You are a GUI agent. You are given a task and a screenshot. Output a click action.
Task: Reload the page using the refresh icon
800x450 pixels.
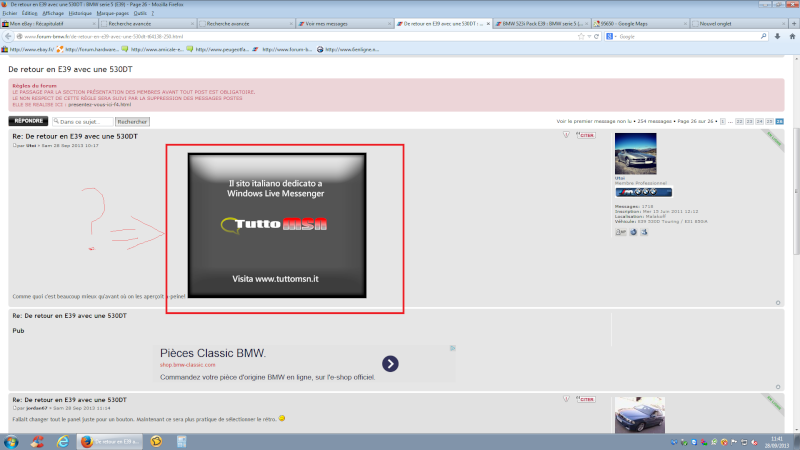pos(596,37)
